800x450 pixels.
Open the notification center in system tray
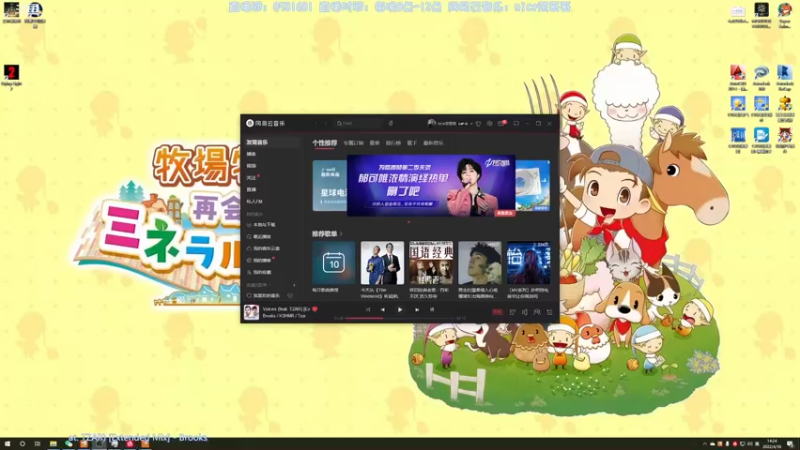pos(790,444)
